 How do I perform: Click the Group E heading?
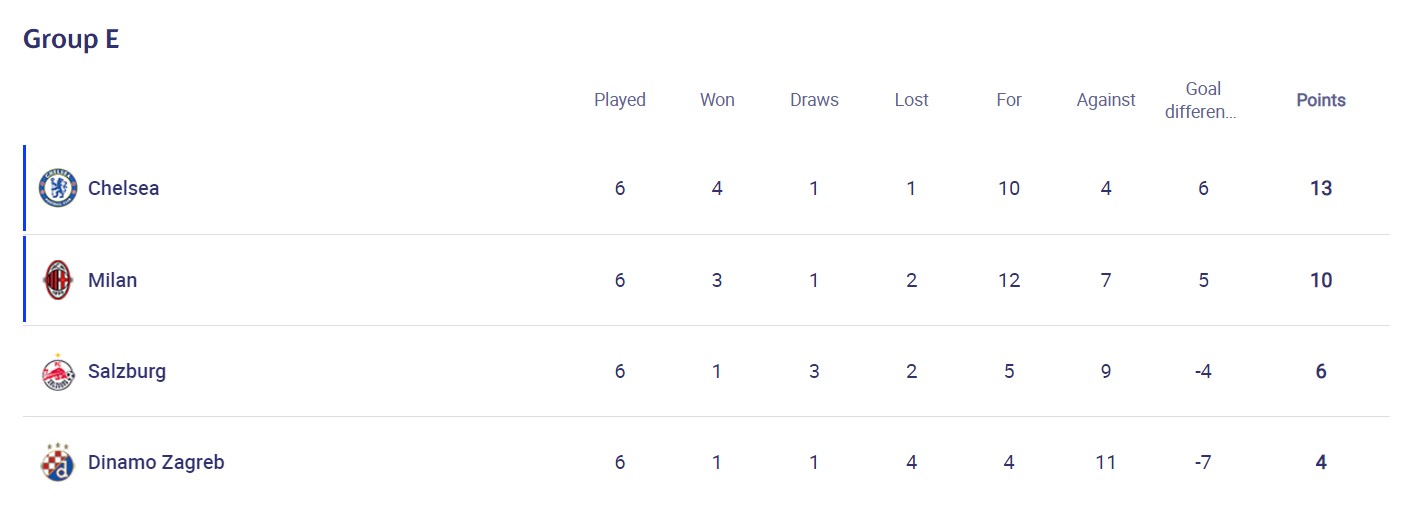point(71,39)
